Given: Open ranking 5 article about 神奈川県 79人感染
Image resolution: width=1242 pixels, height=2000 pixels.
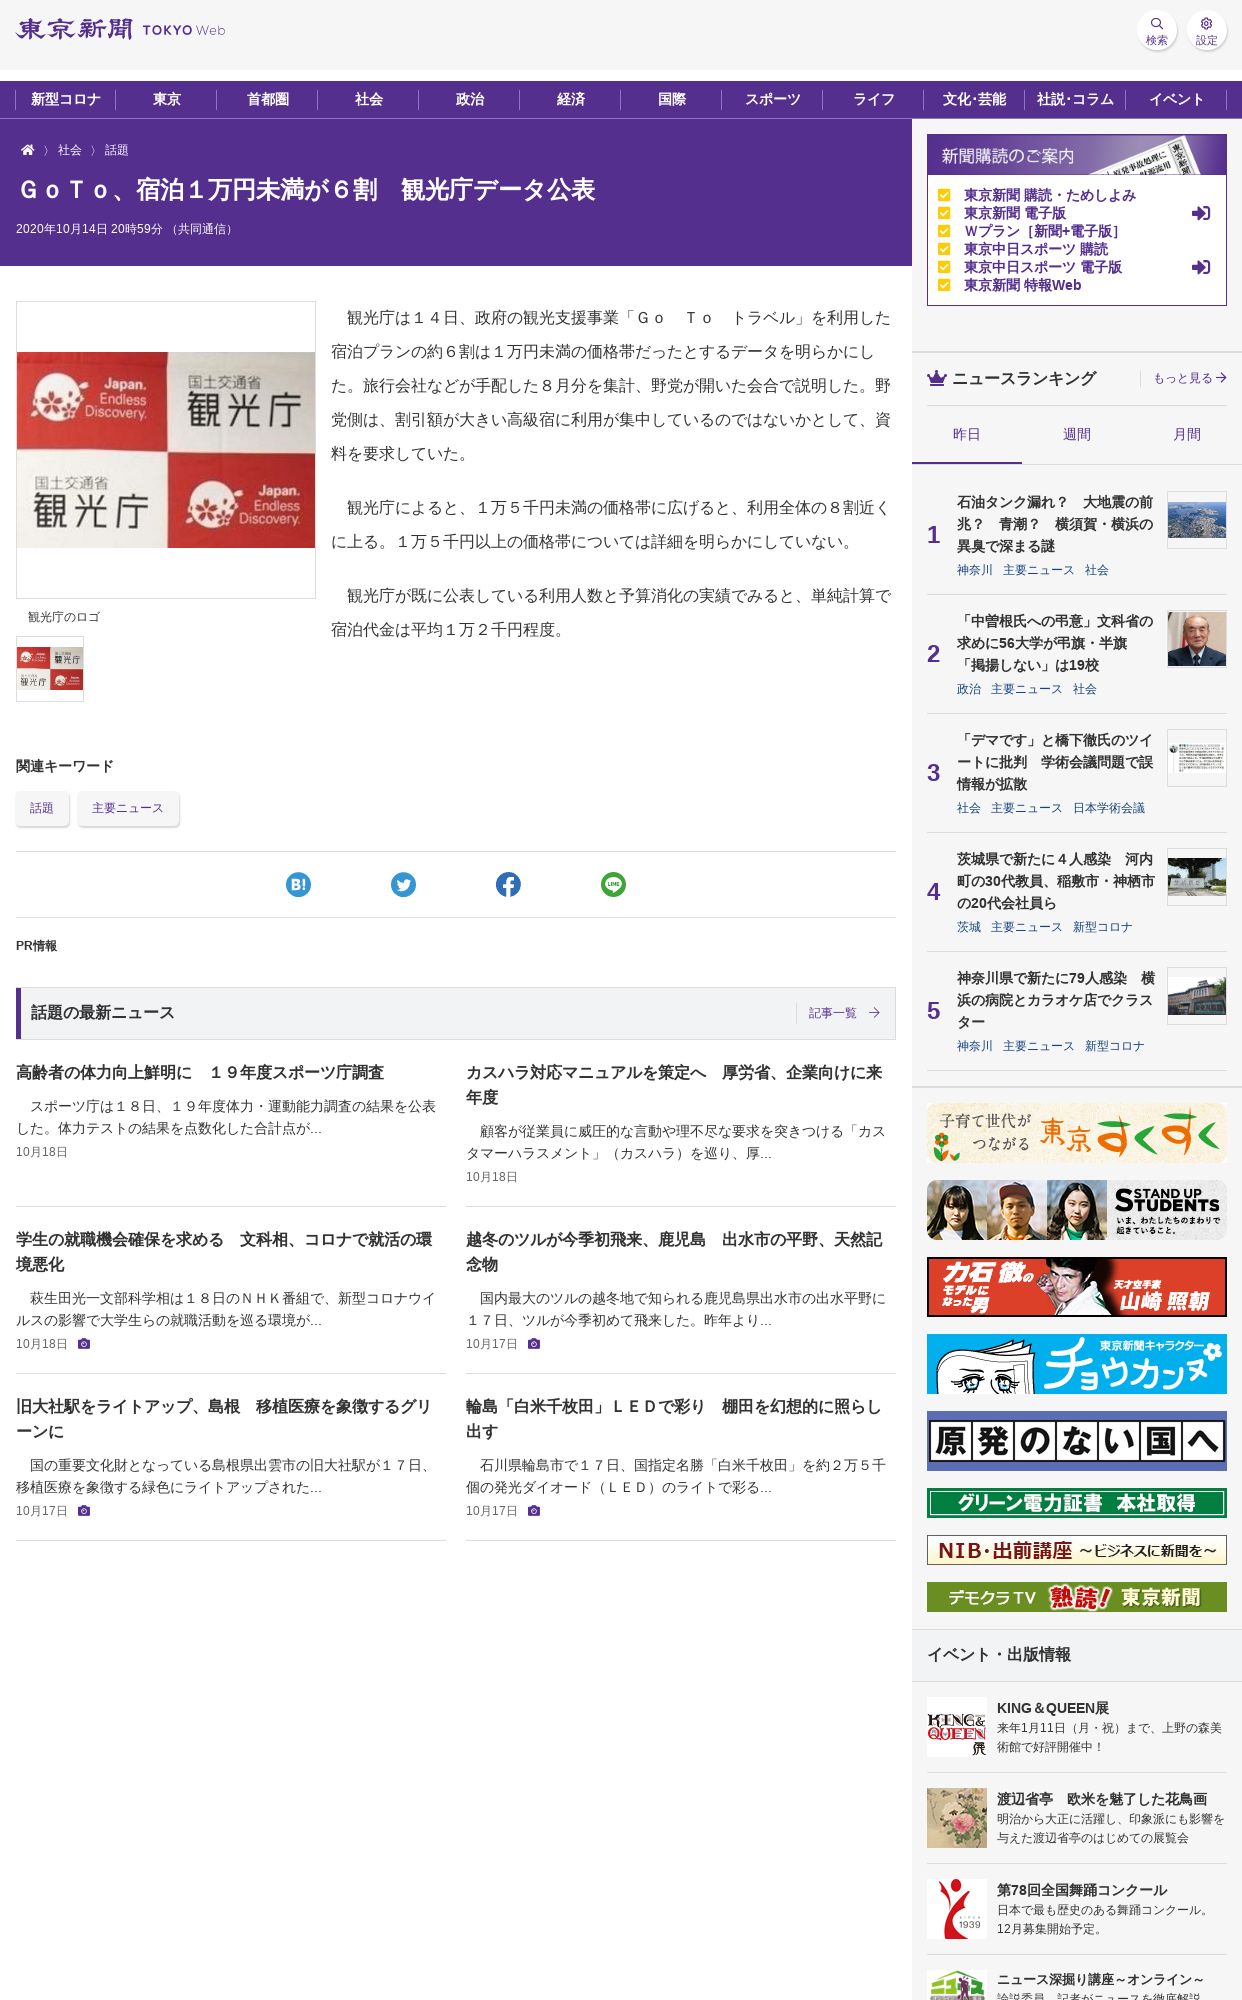Looking at the screenshot, I should click(x=1055, y=1000).
